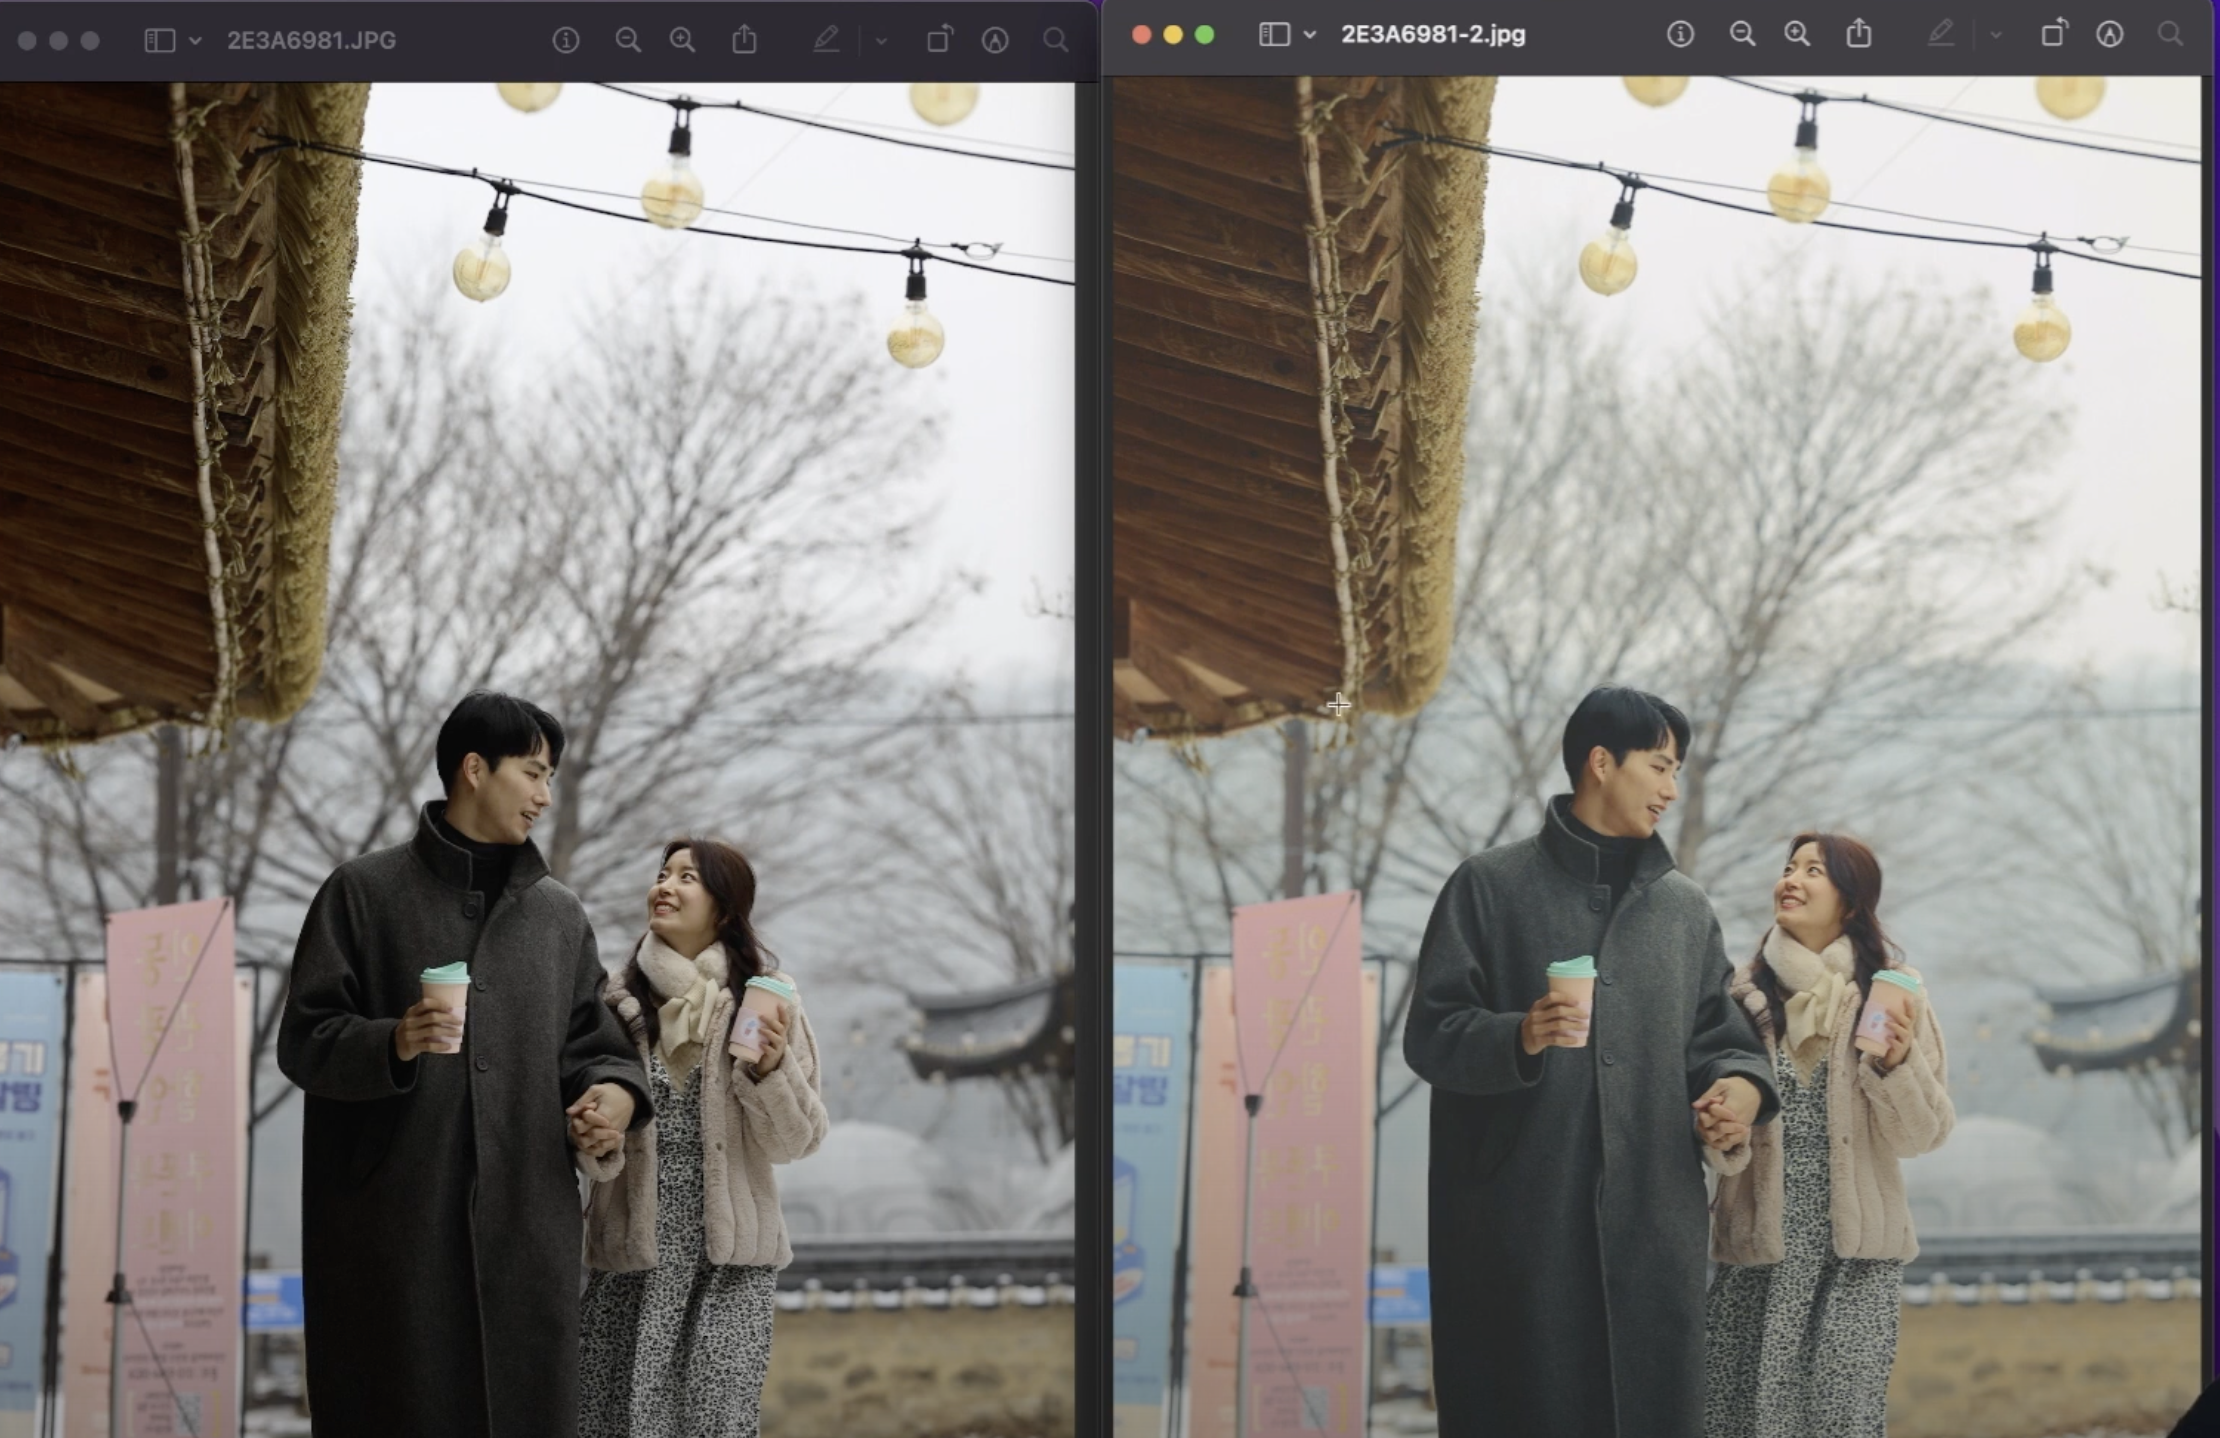Rotate the 2E3A6981.JPG image
Image resolution: width=2220 pixels, height=1438 pixels.
pyautogui.click(x=938, y=41)
